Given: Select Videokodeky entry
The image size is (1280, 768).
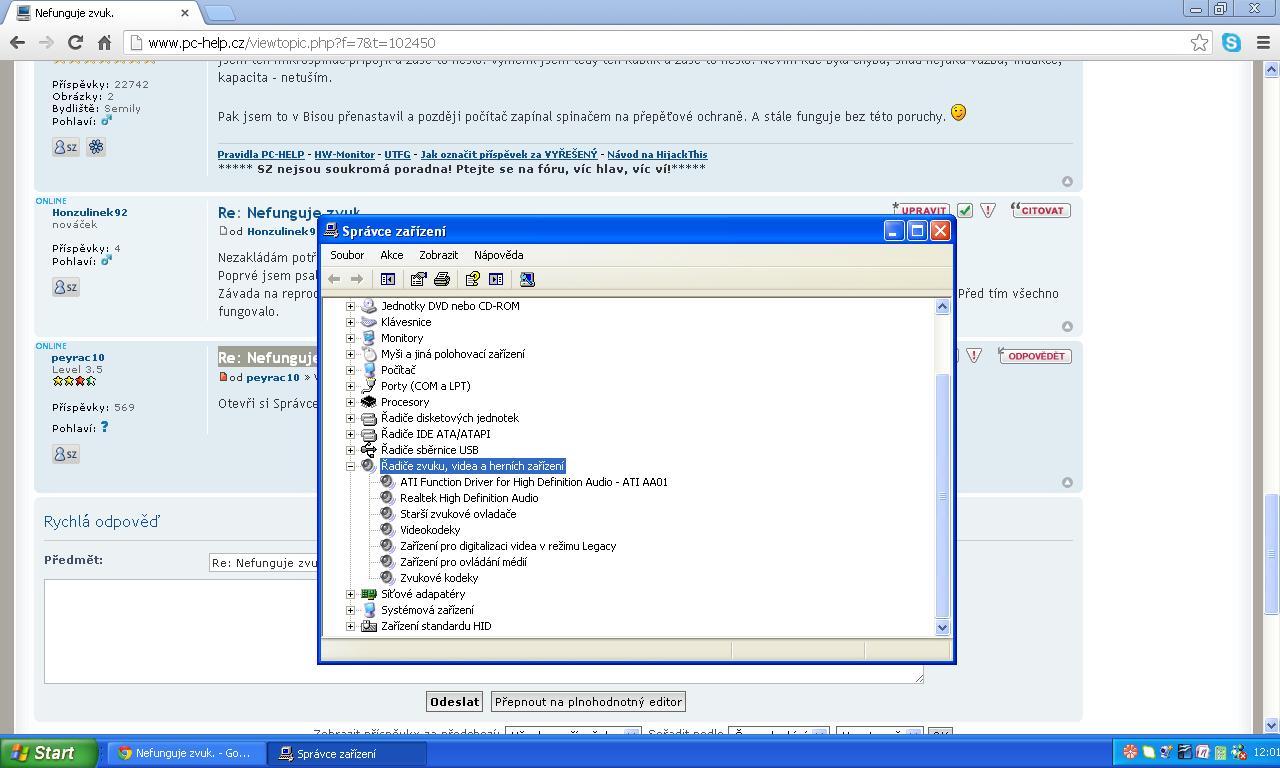Looking at the screenshot, I should [430, 530].
